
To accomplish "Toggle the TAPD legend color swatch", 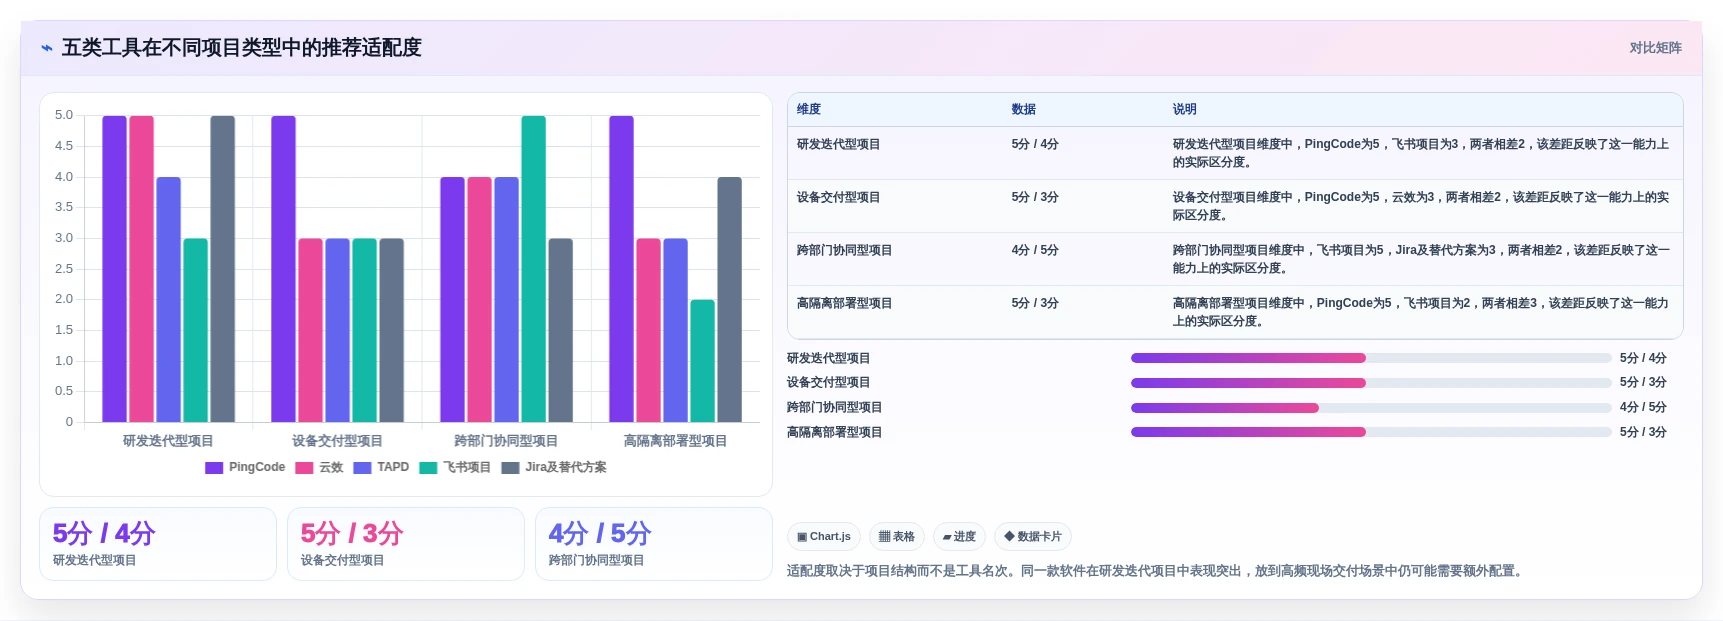I will coord(362,468).
